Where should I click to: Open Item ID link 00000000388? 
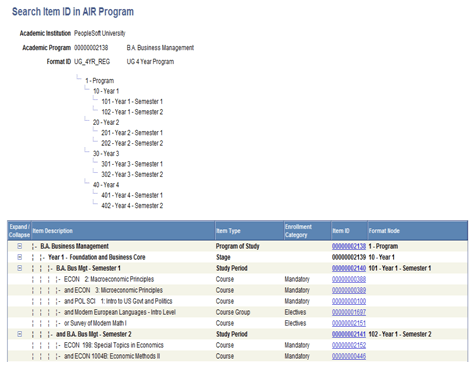pos(349,279)
